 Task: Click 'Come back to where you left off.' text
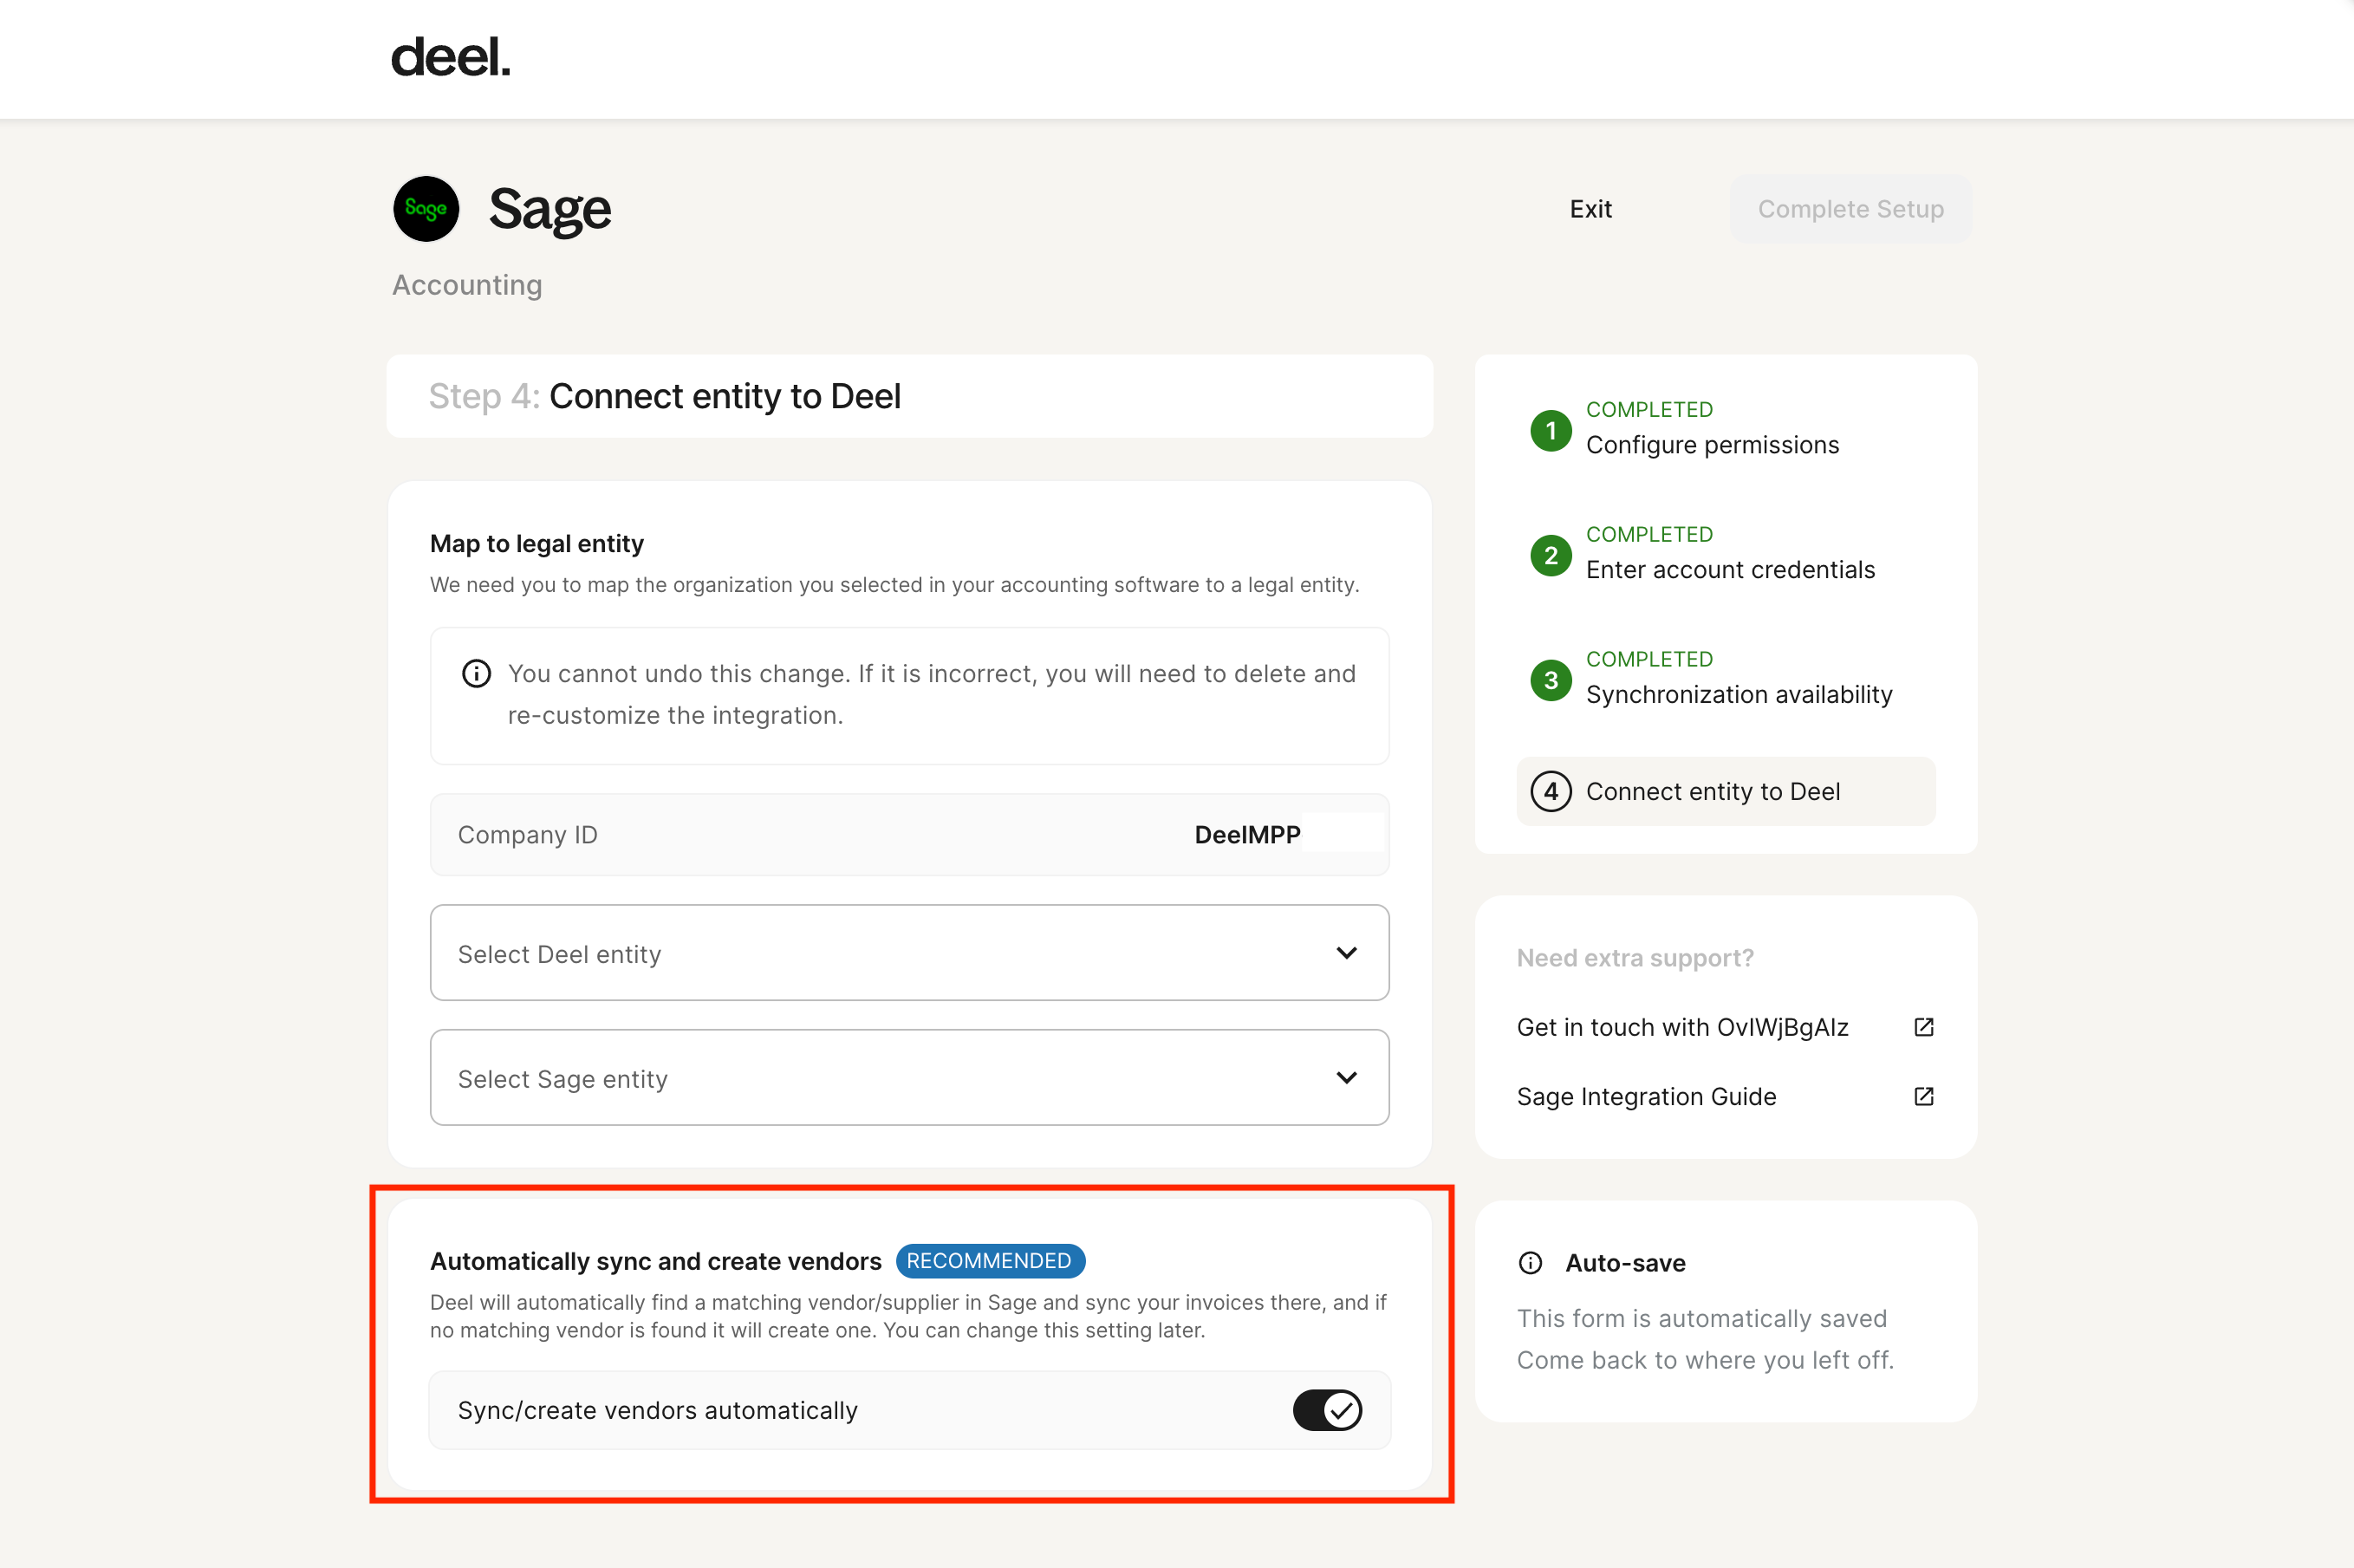tap(1705, 1361)
